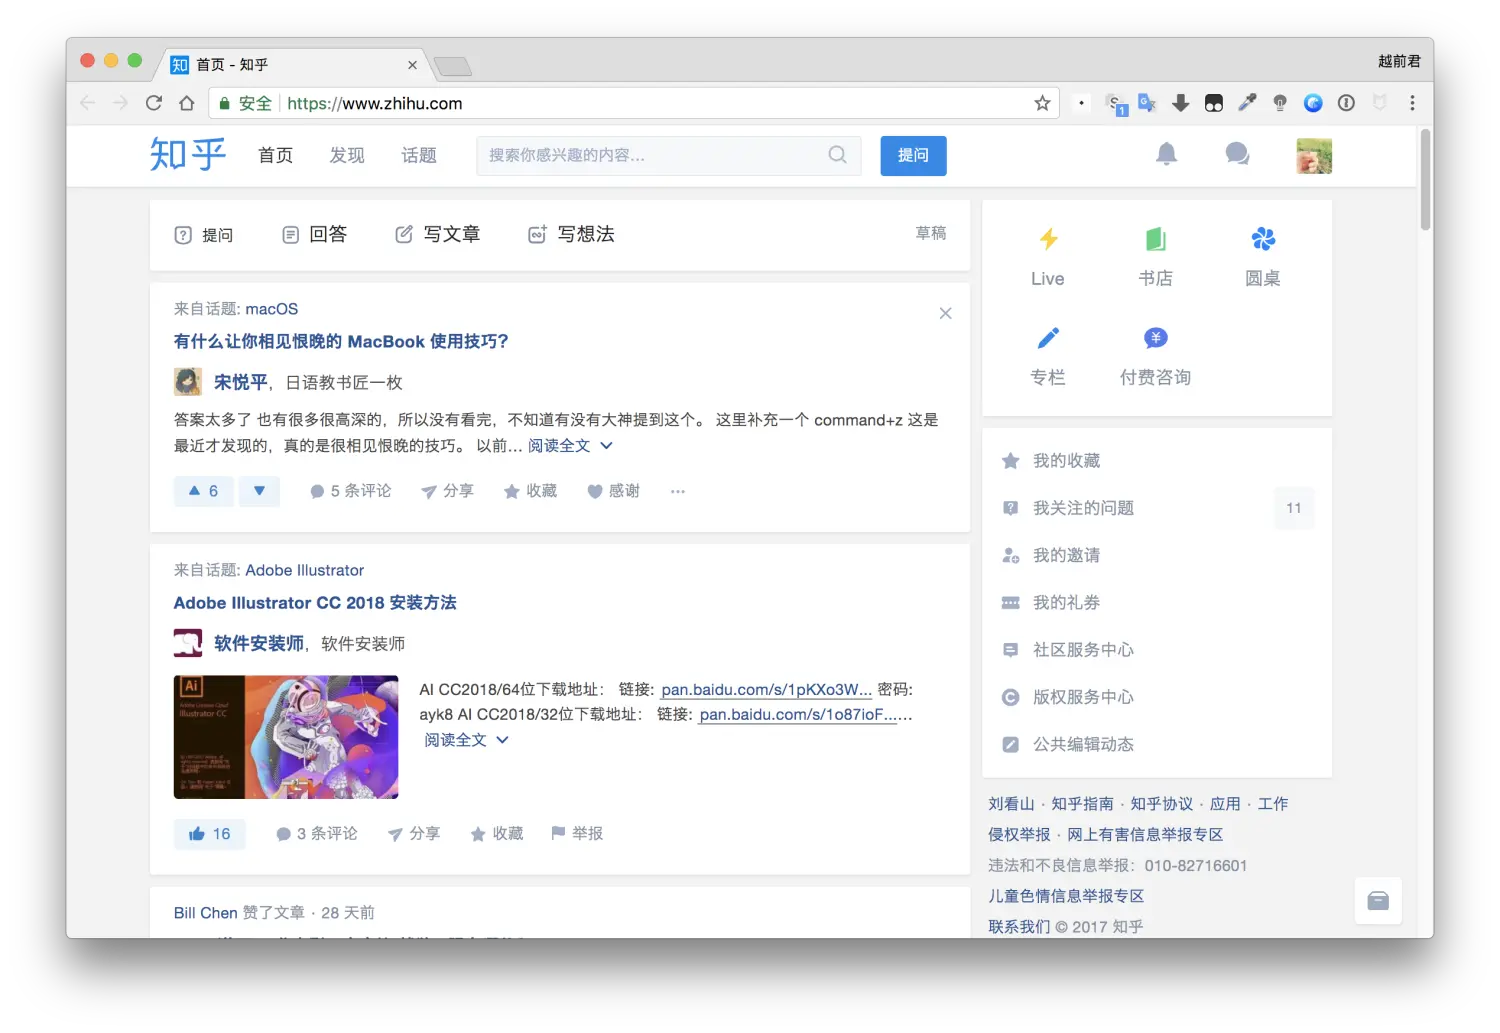Image resolution: width=1500 pixels, height=1033 pixels.
Task: Click the download arrow extension icon
Action: tap(1181, 103)
